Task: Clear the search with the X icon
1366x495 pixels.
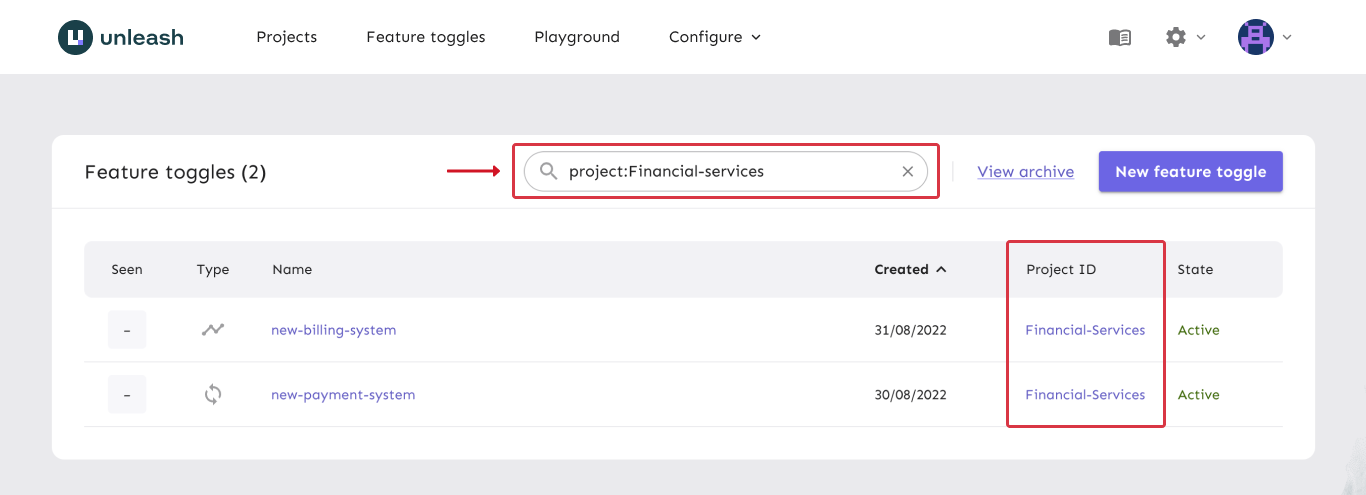Action: tap(908, 171)
